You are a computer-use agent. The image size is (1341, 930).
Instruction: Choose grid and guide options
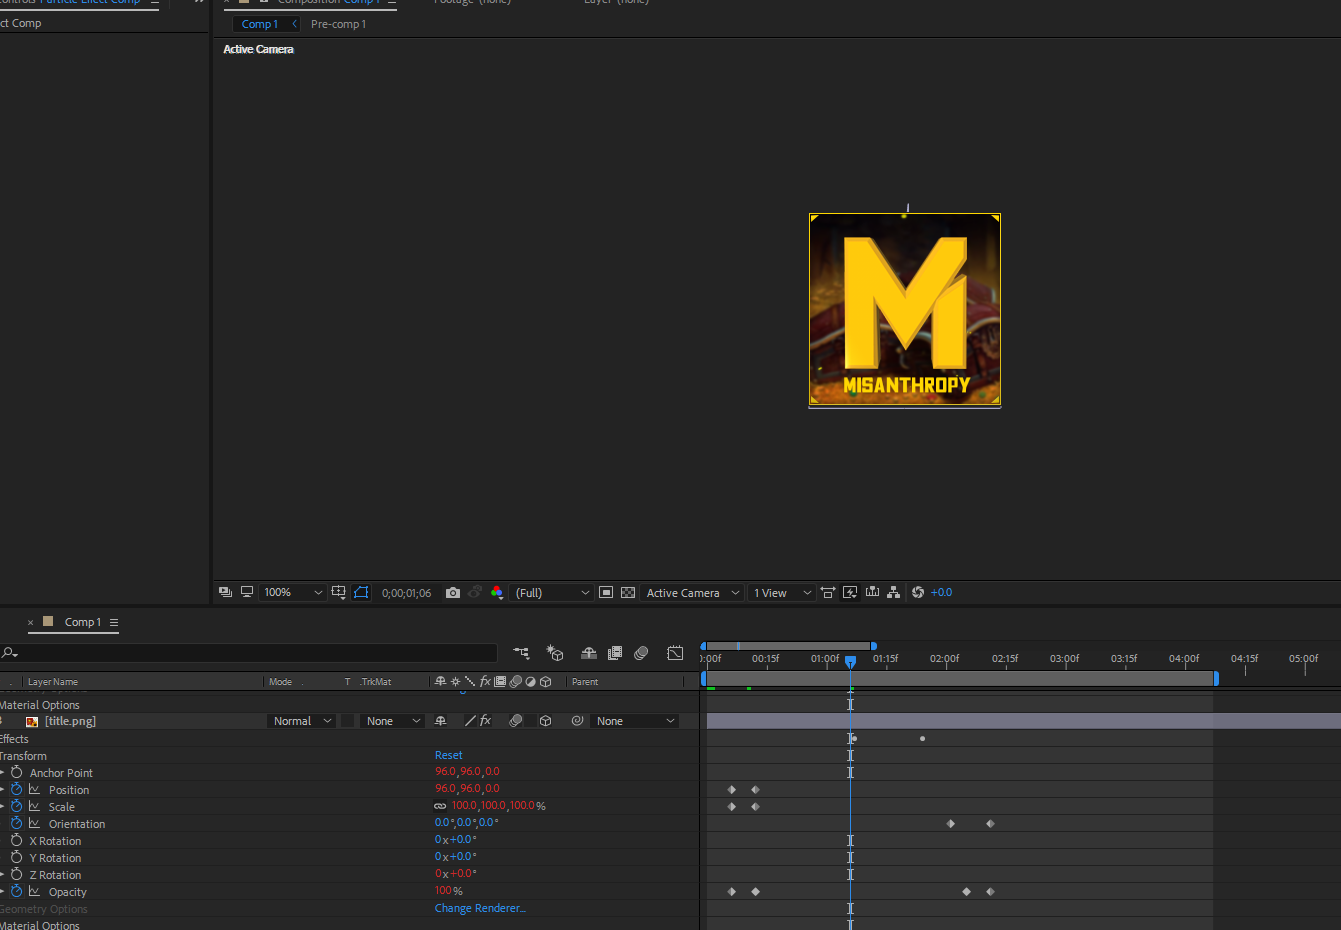tap(339, 593)
